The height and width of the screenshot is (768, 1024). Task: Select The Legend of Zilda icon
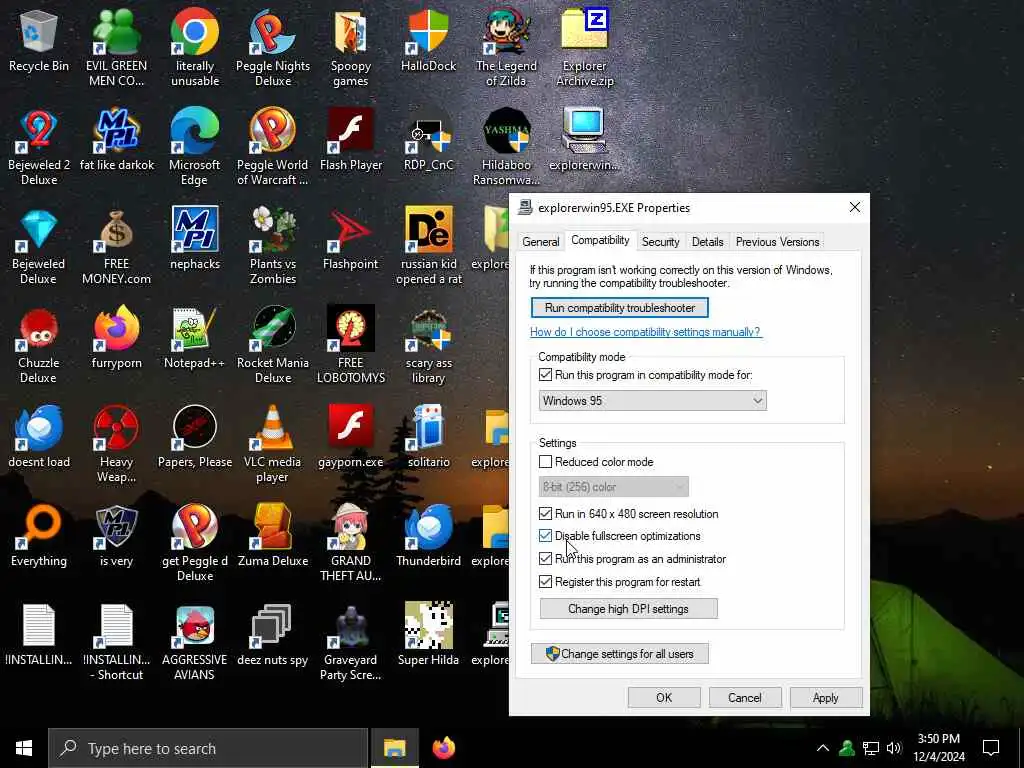[506, 48]
